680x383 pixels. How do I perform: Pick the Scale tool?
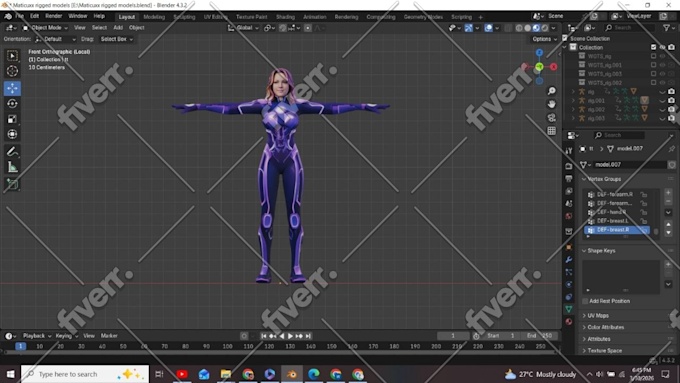pos(12,119)
